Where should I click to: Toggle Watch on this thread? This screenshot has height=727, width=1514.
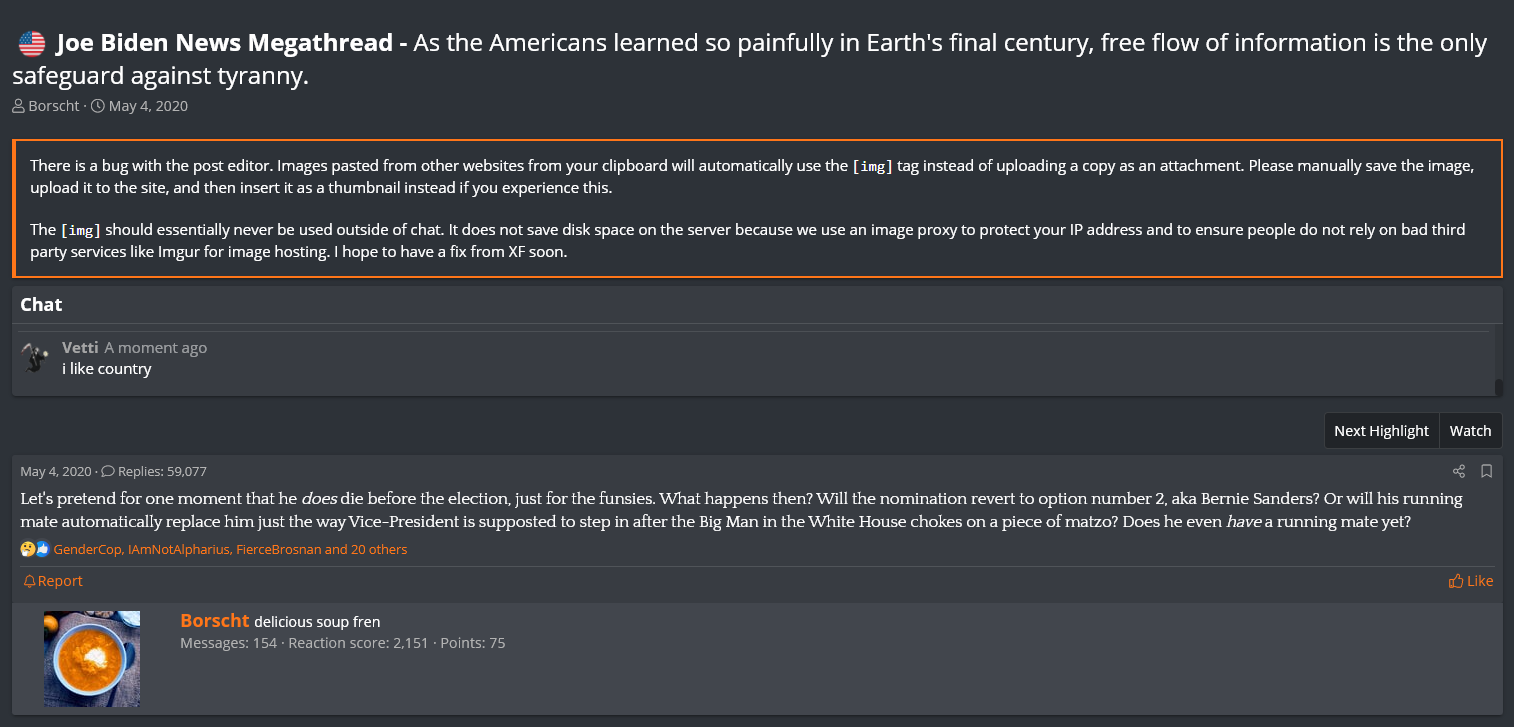(x=1470, y=431)
